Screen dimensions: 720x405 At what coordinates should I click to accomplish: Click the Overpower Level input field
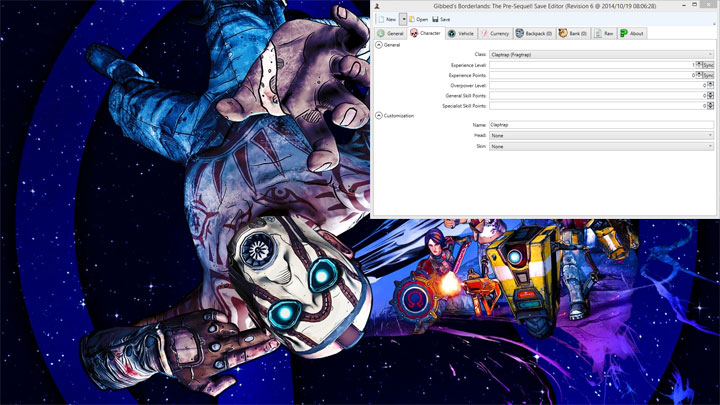point(598,85)
